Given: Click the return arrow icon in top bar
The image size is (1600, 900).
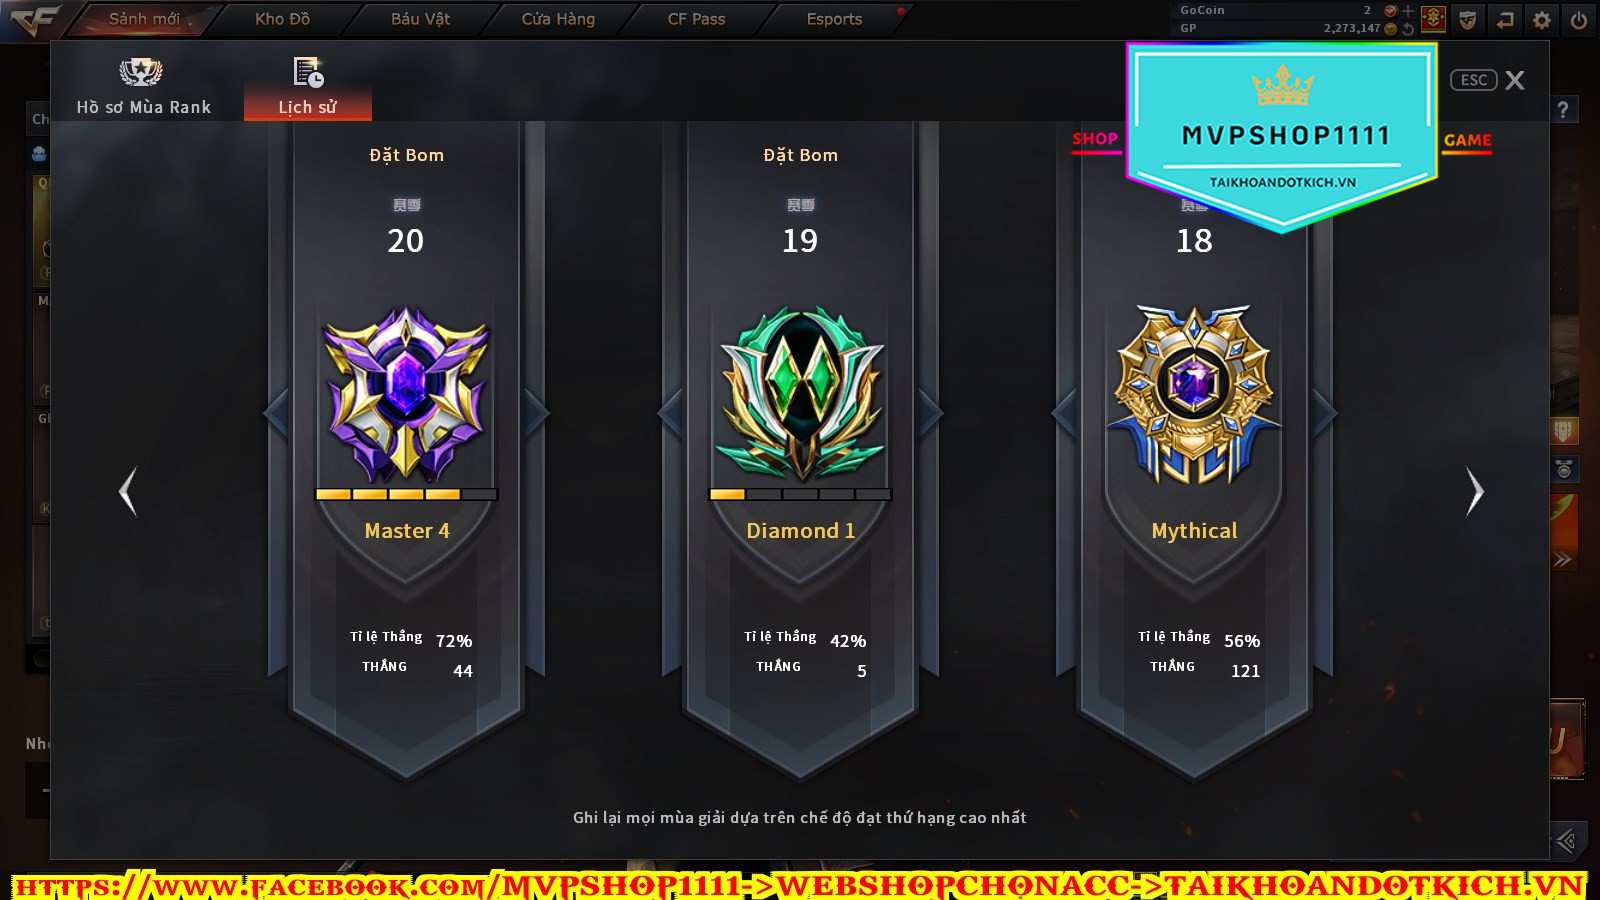Looking at the screenshot, I should [x=1505, y=20].
